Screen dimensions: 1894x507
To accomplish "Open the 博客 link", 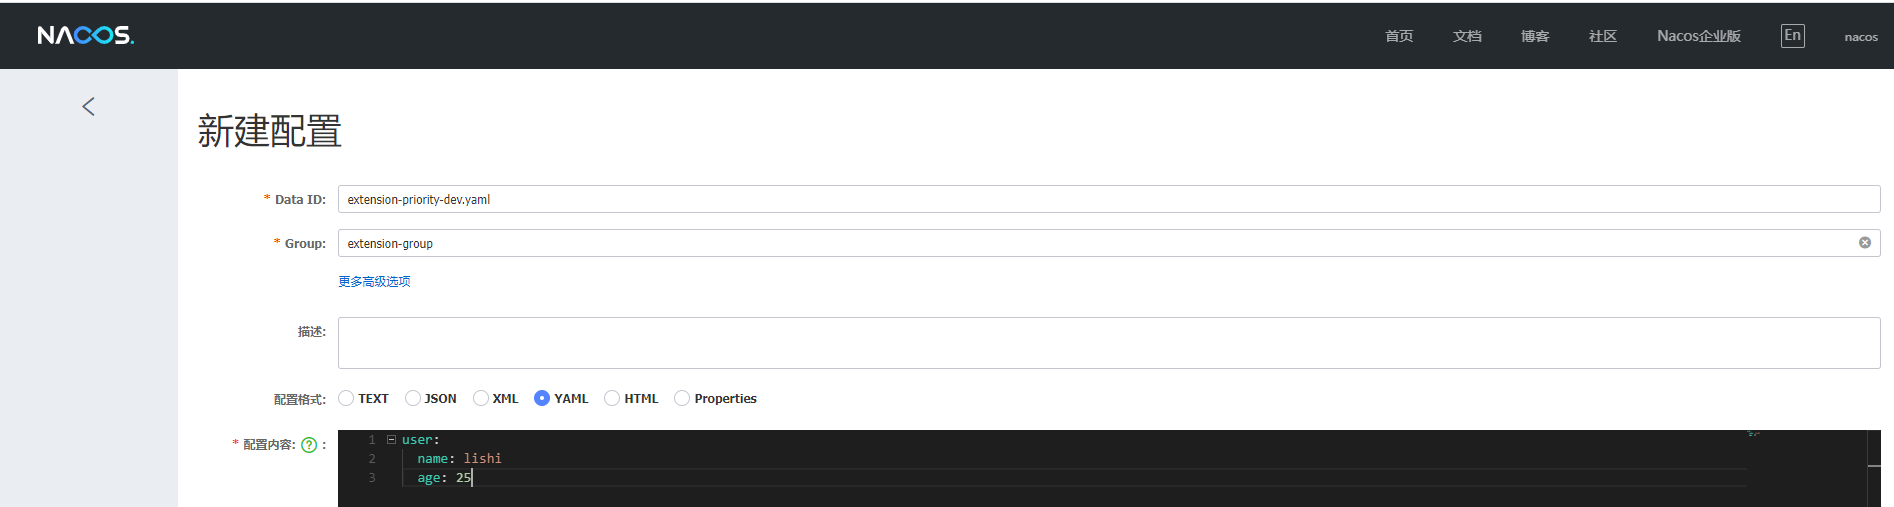I will tap(1534, 36).
